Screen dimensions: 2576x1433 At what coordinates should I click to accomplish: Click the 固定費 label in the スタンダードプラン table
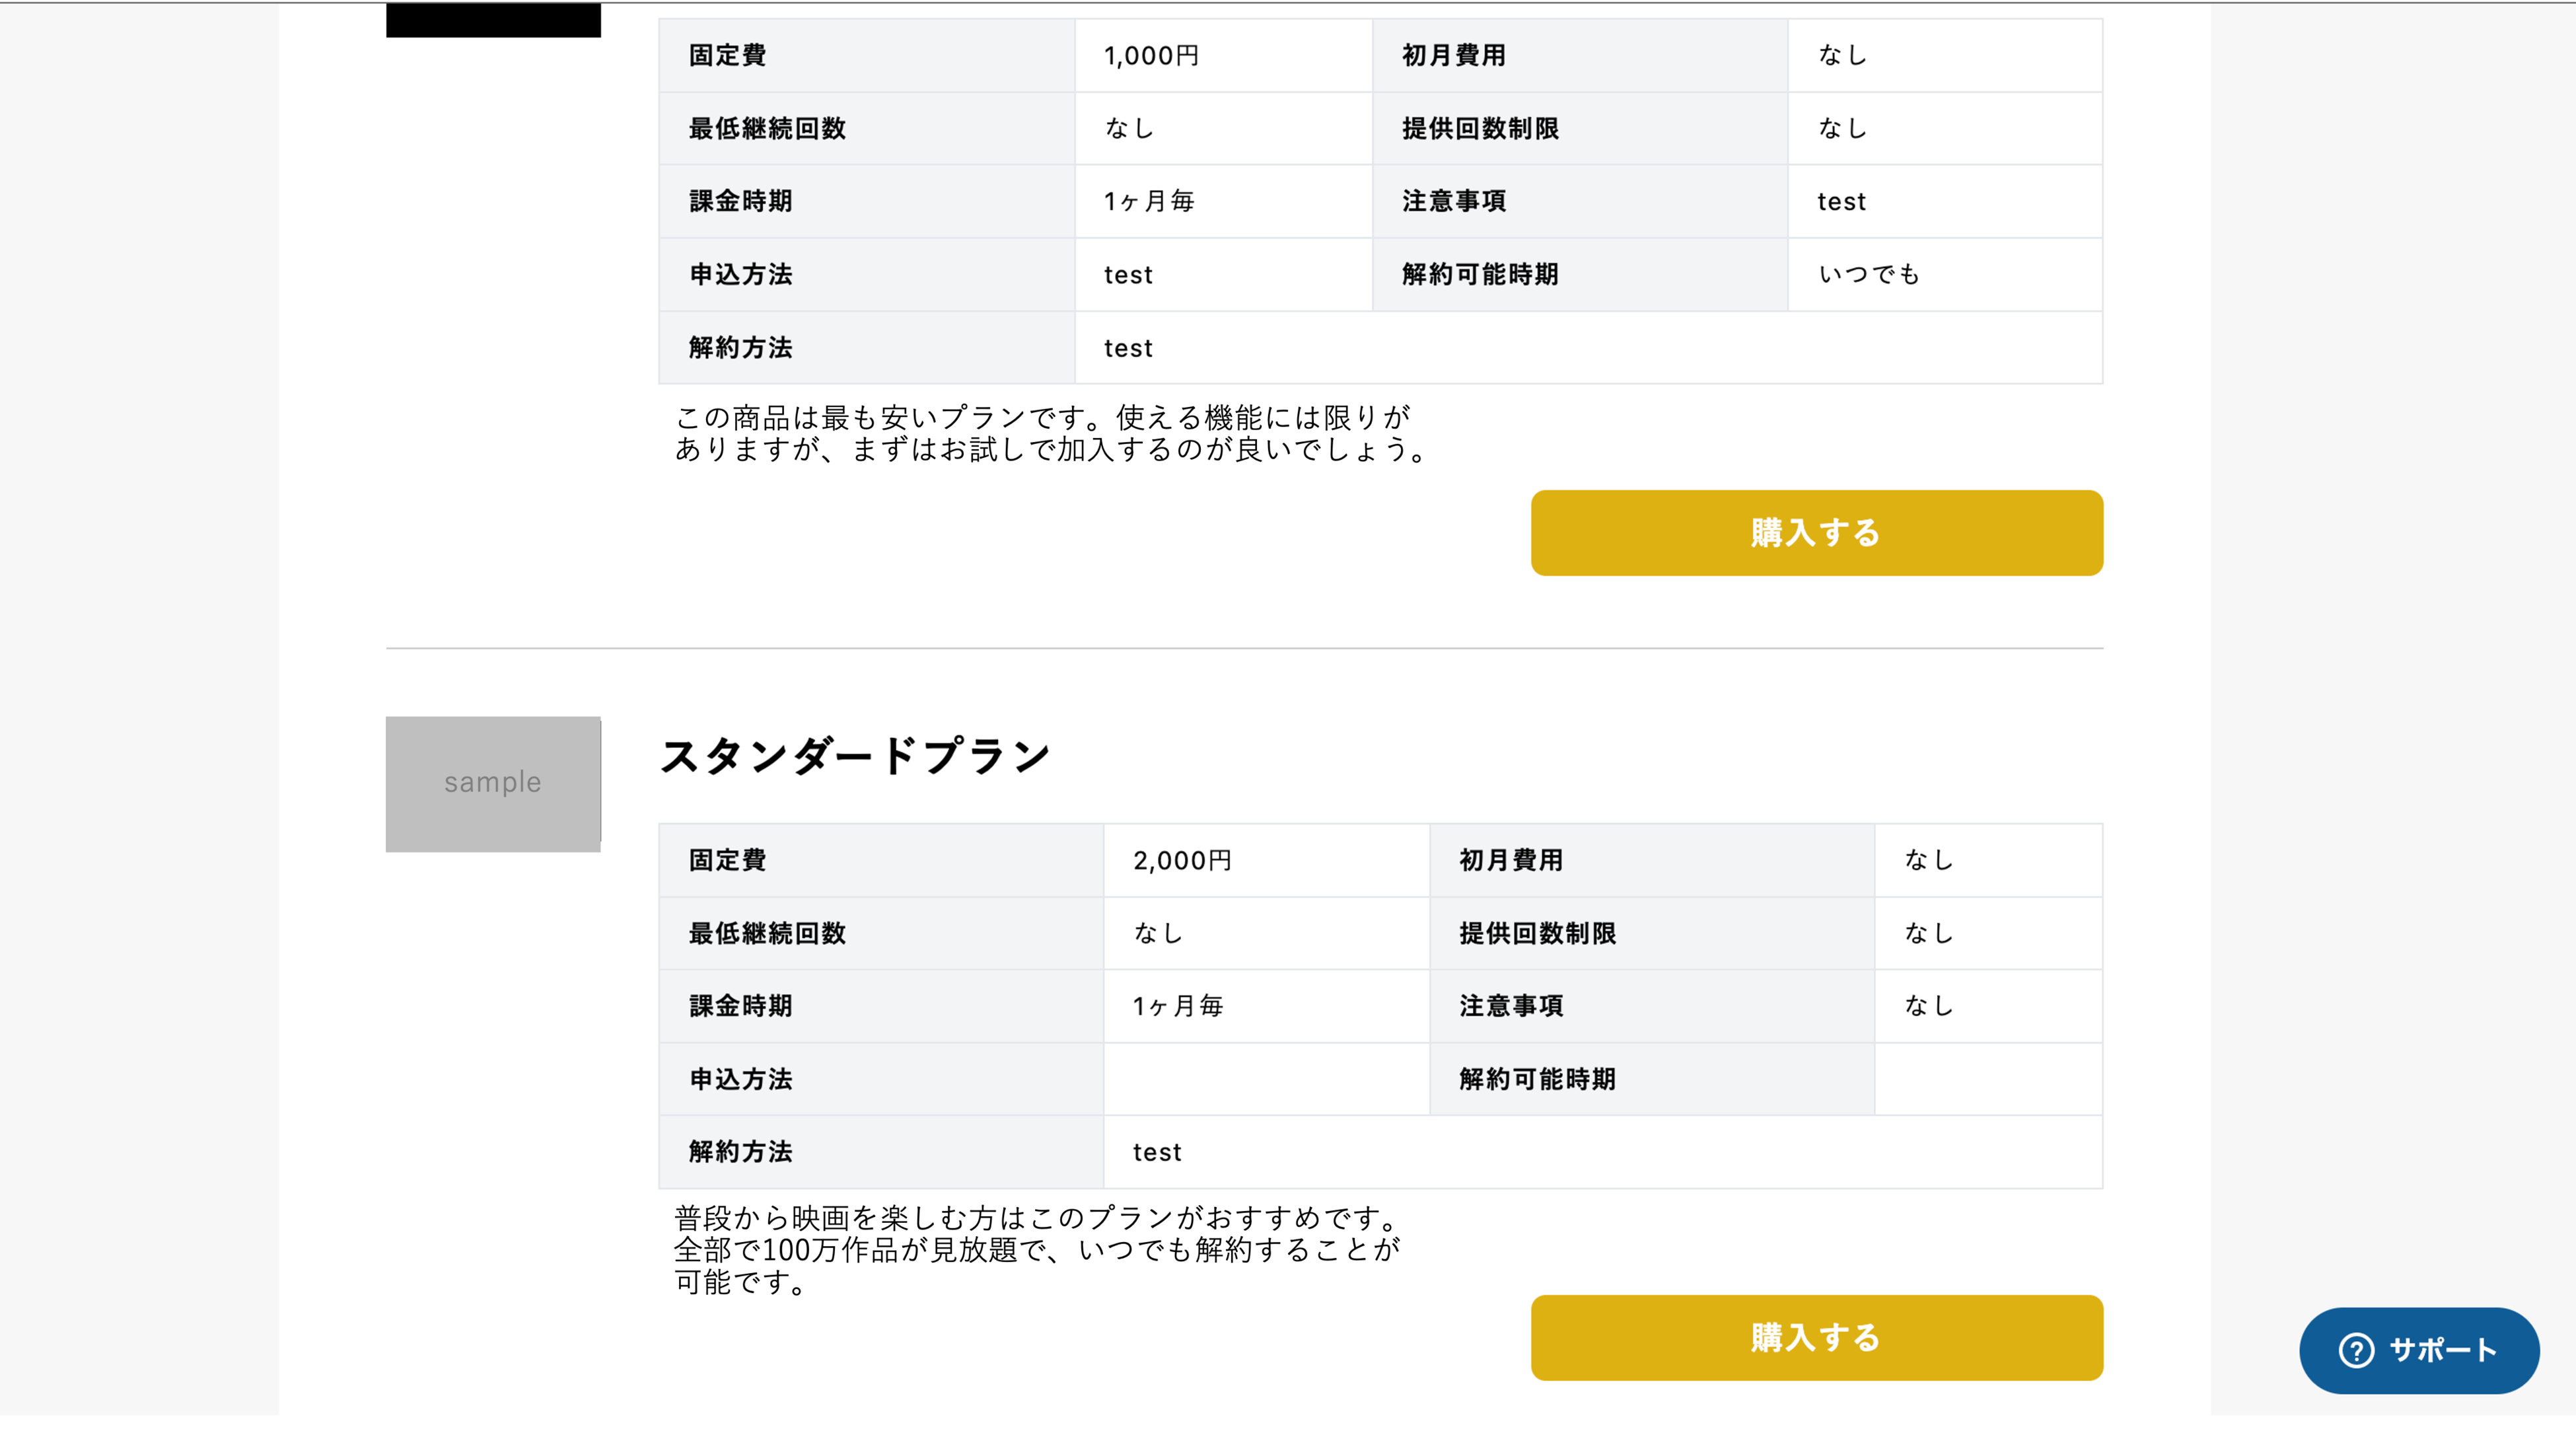tap(727, 860)
